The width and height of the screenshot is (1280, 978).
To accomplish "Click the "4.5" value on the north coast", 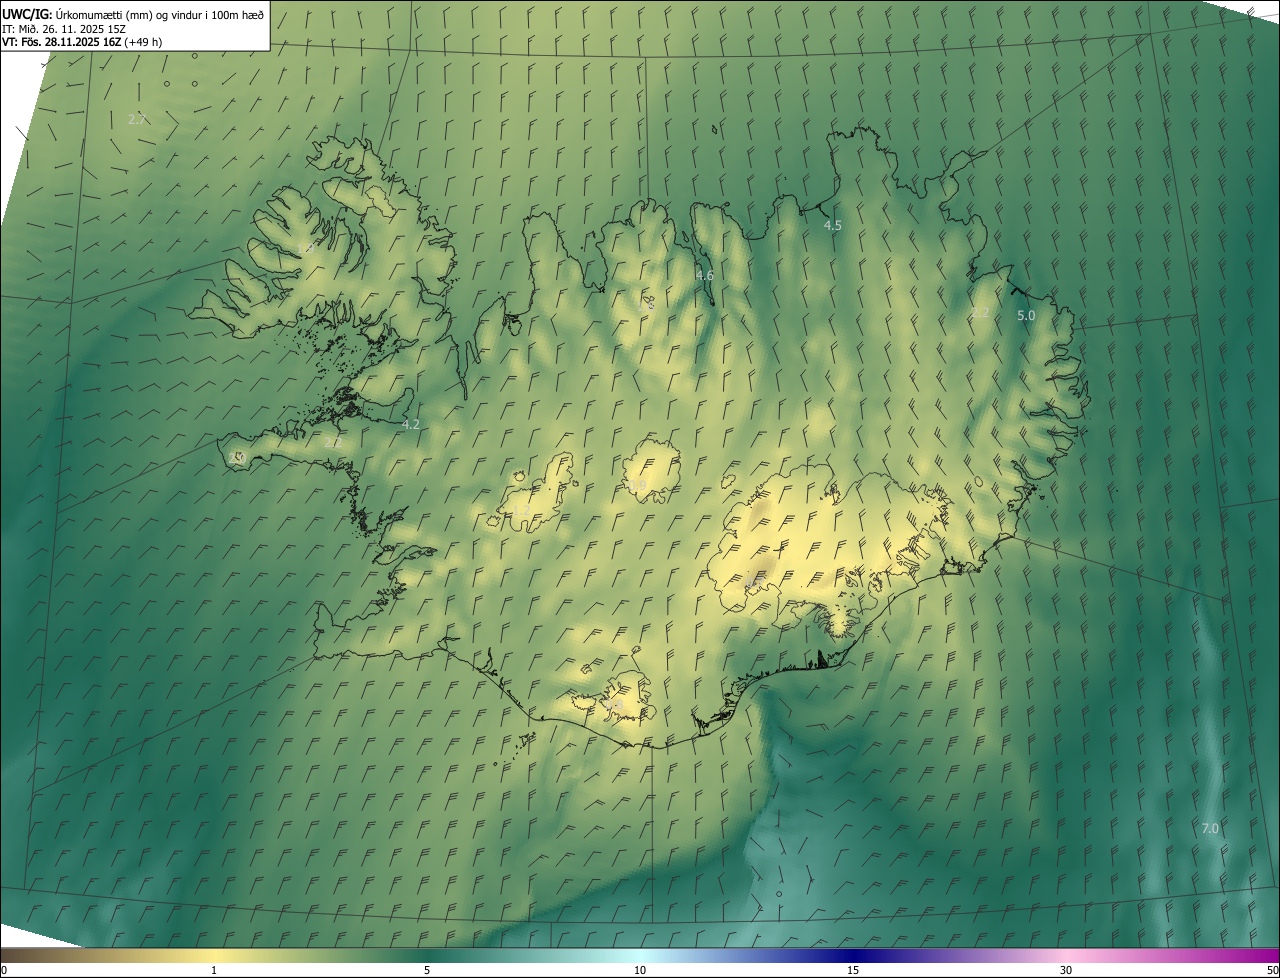I will pyautogui.click(x=832, y=226).
